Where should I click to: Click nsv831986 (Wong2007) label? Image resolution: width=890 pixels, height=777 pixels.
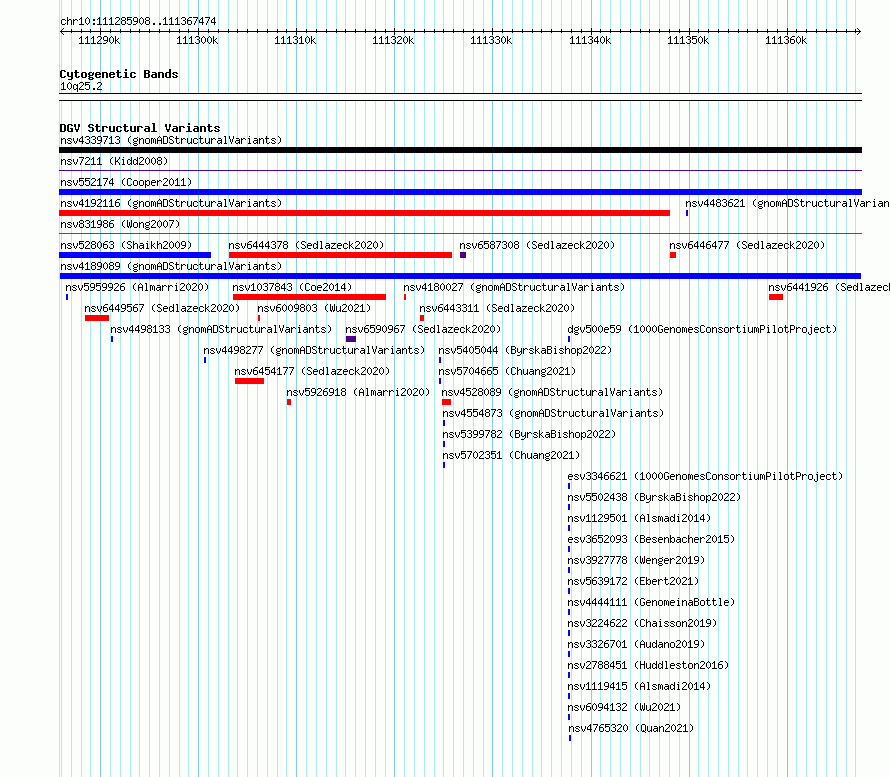(120, 224)
